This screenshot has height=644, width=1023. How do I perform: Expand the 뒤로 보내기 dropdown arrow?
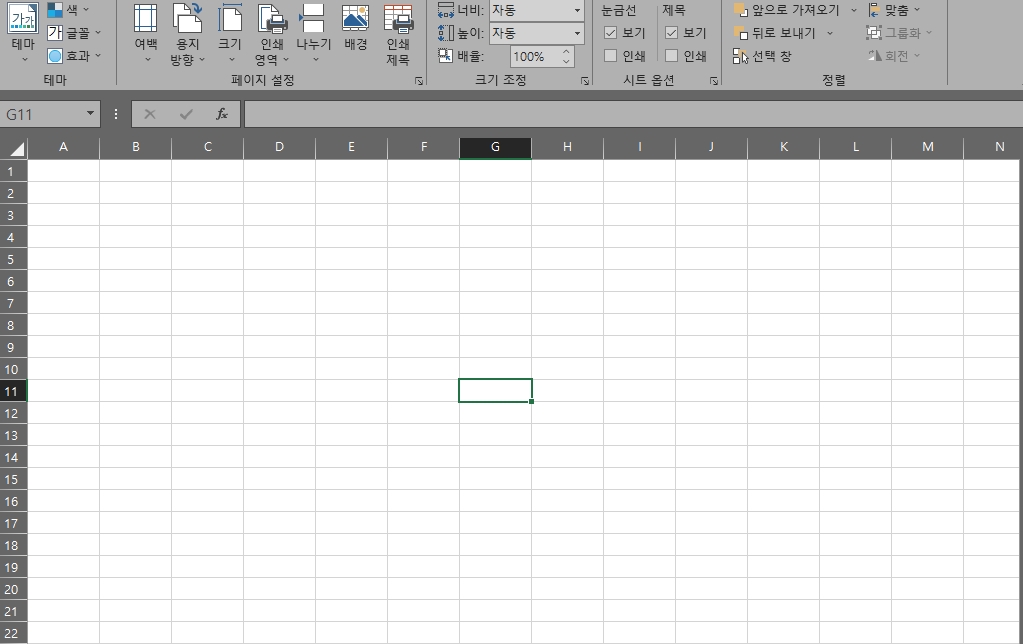(x=830, y=33)
